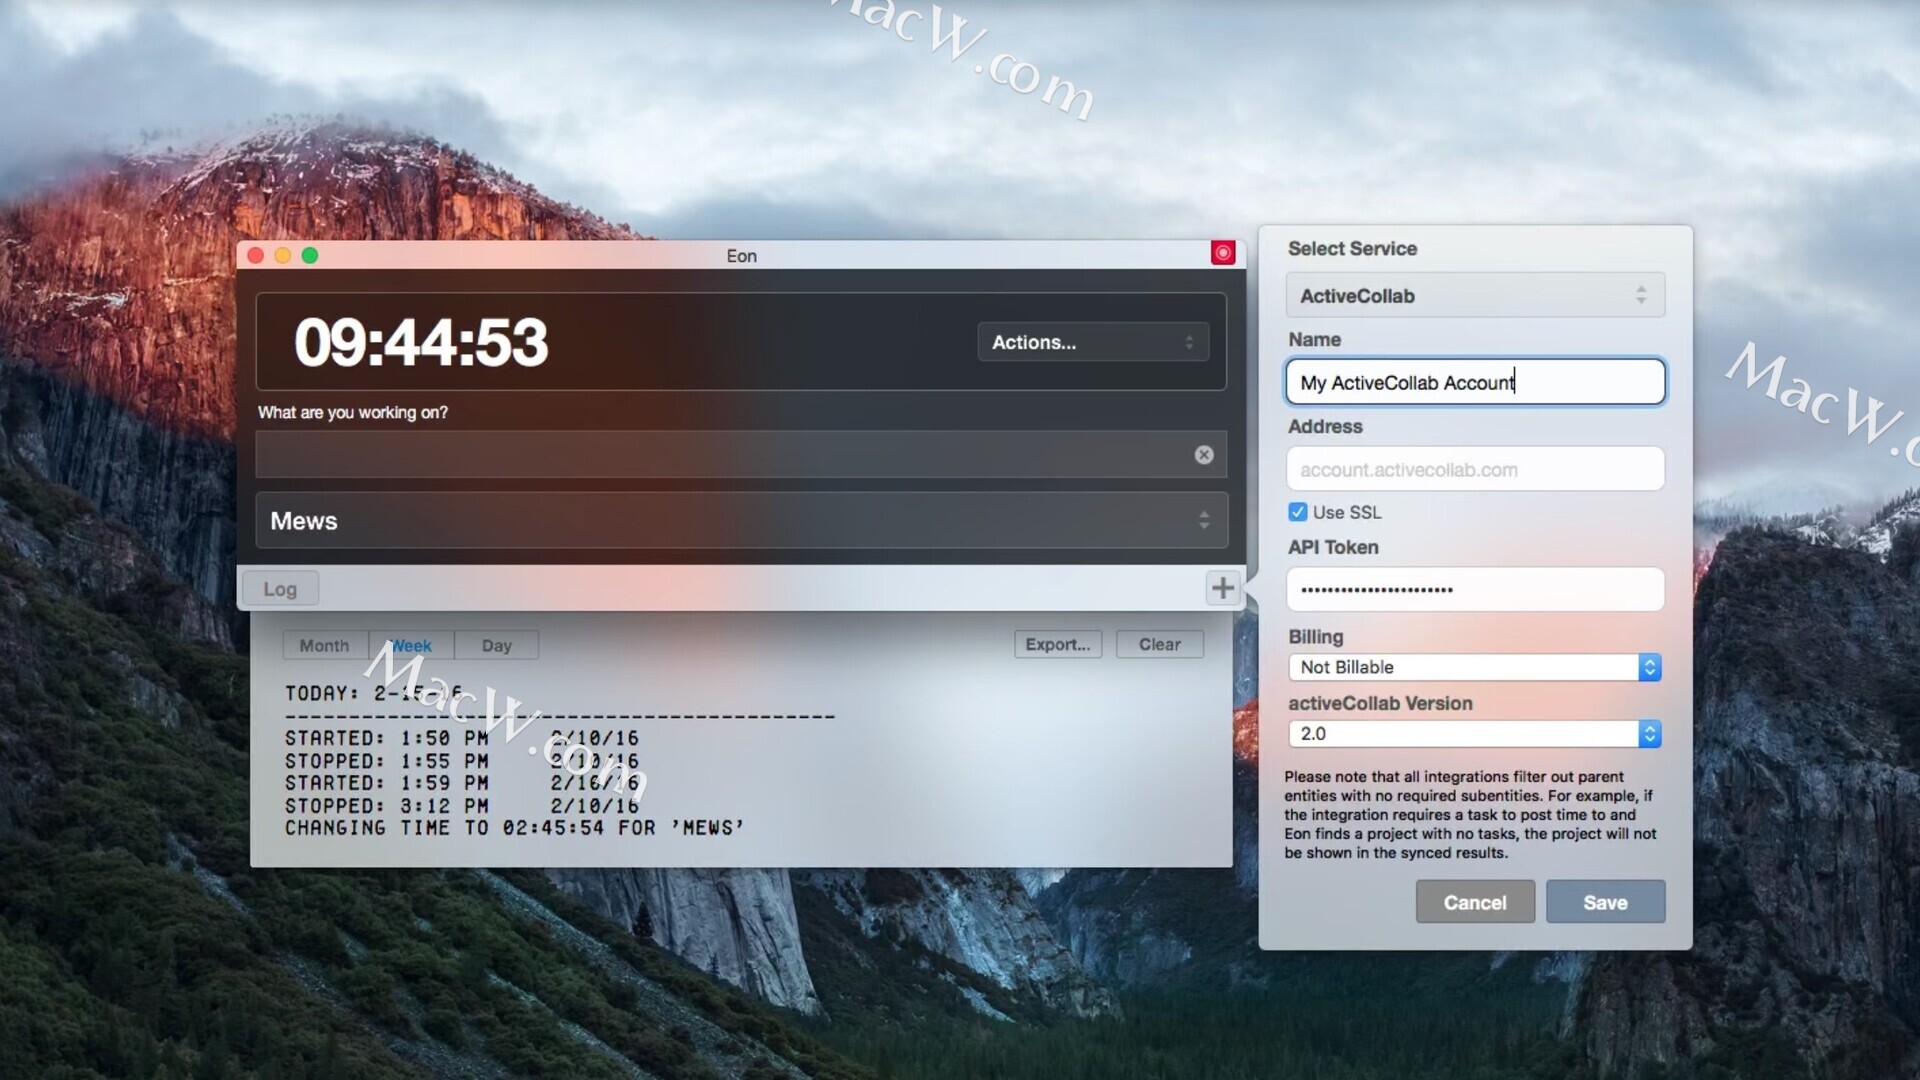Viewport: 1920px width, 1080px height.
Task: Toggle the Use SSL checkbox
Action: pyautogui.click(x=1297, y=512)
